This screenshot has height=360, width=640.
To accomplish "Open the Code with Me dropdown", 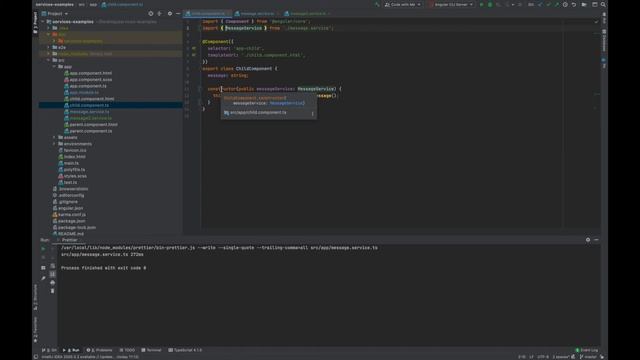I will point(402,4).
